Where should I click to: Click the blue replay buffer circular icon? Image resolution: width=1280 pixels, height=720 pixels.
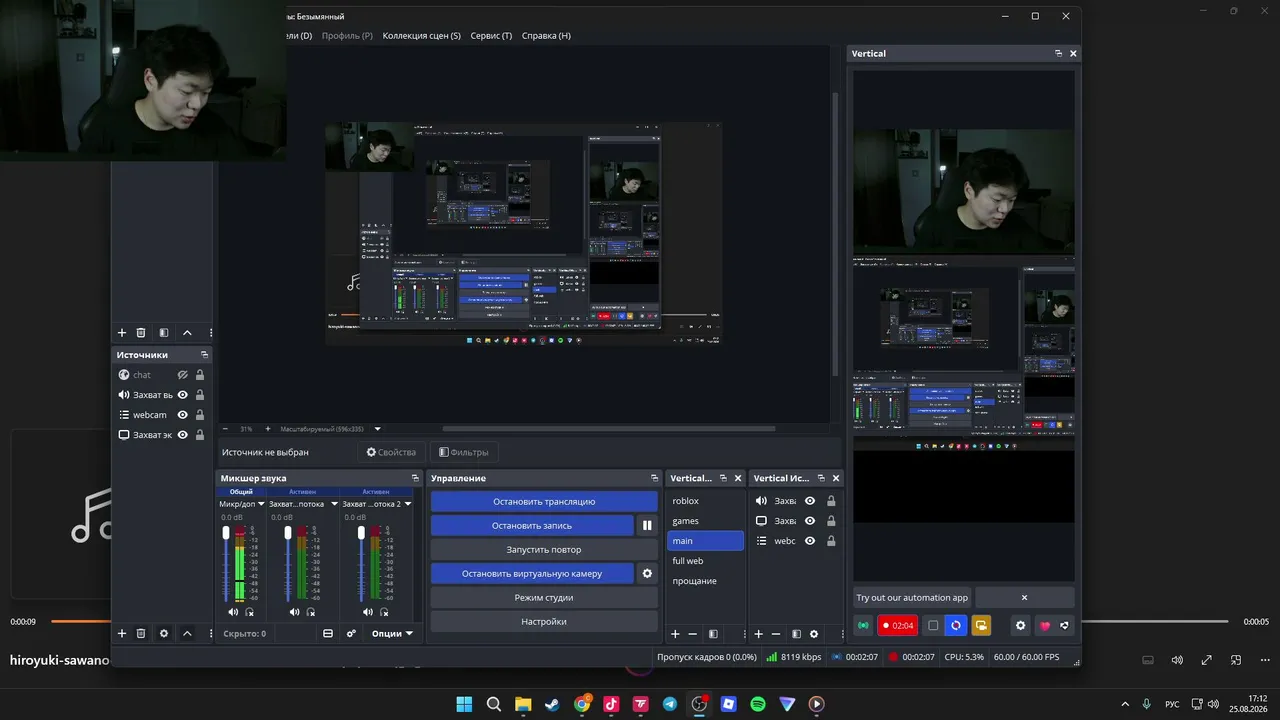pyautogui.click(x=956, y=626)
